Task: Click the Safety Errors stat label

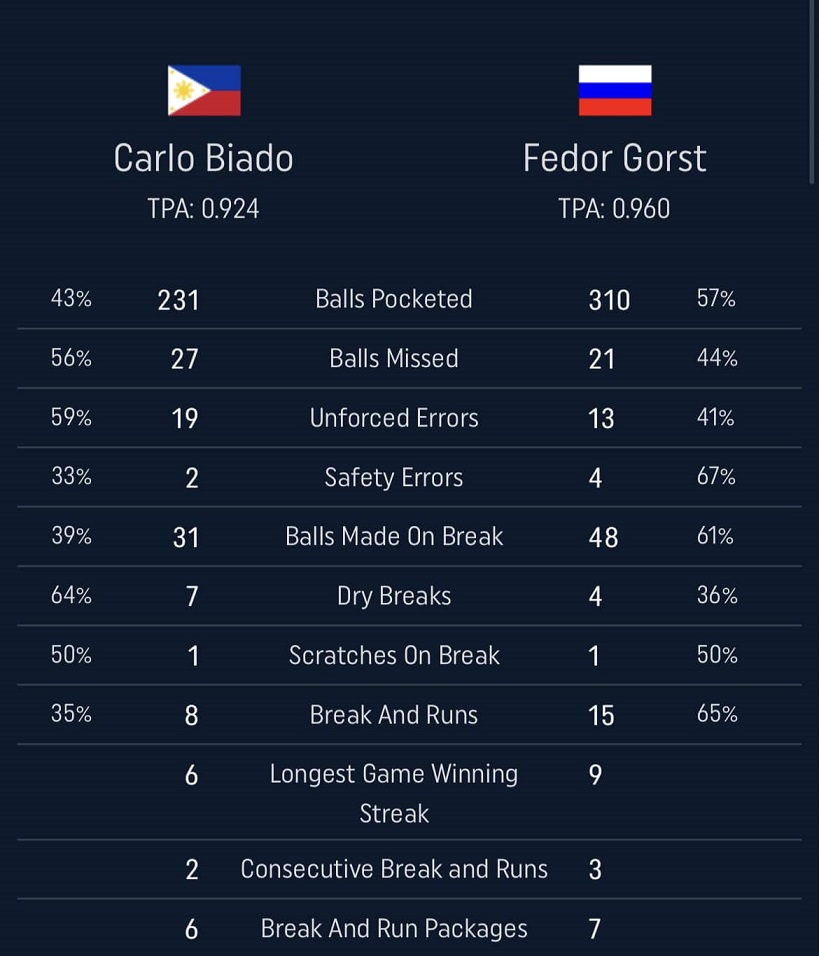Action: pyautogui.click(x=394, y=478)
